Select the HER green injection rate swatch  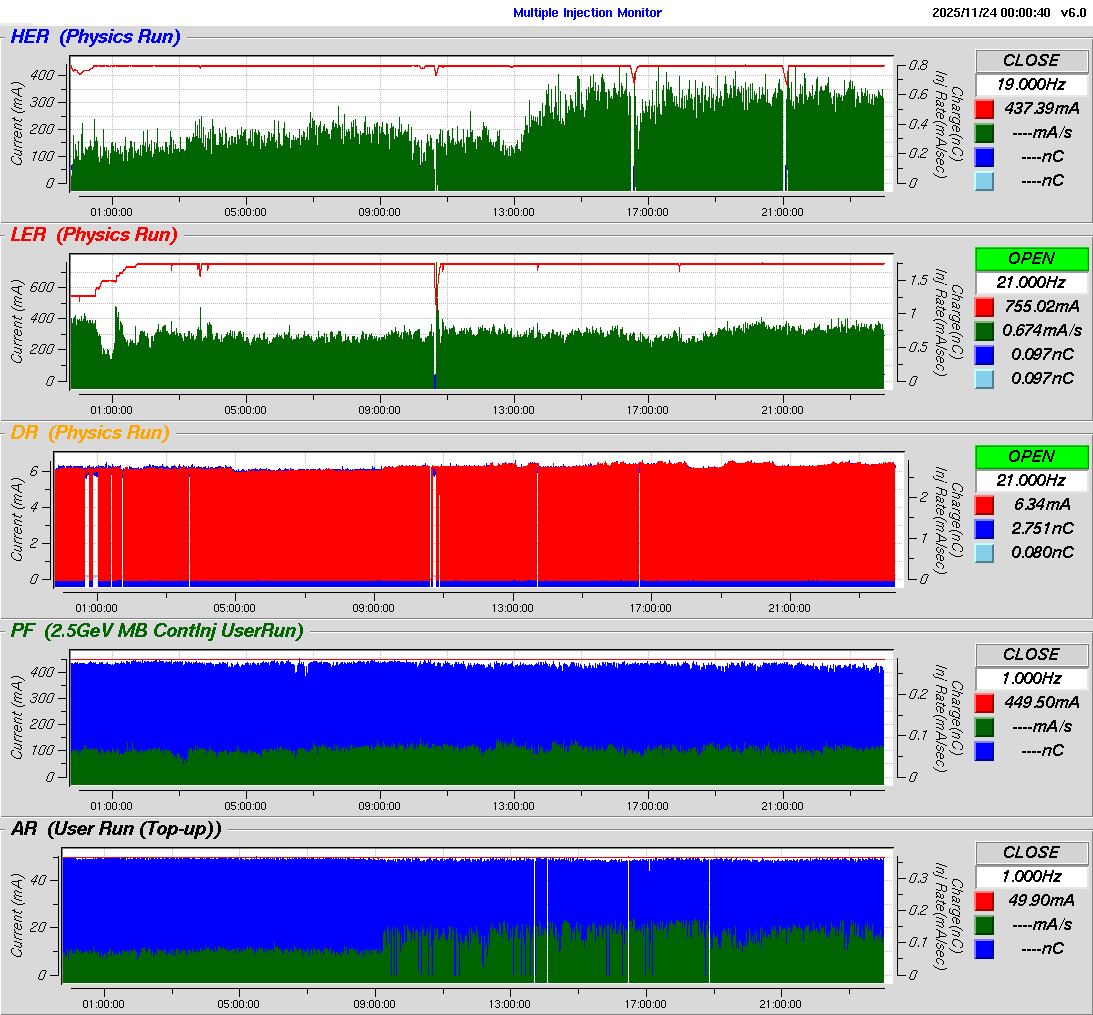pyautogui.click(x=985, y=132)
